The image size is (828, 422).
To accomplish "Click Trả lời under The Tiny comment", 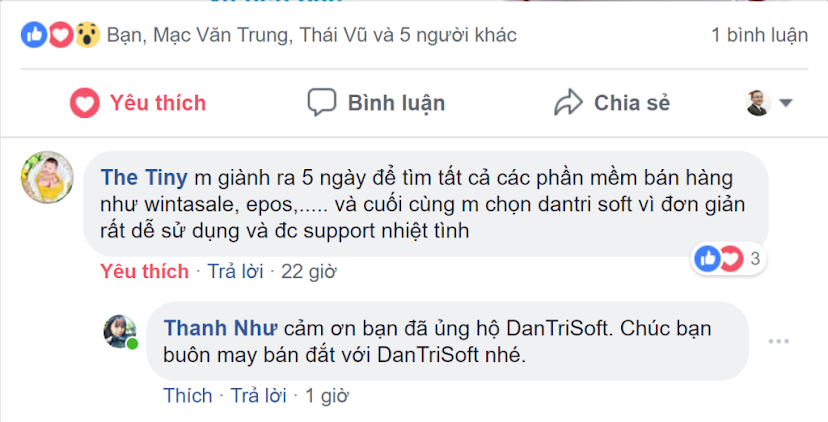I will tap(235, 271).
